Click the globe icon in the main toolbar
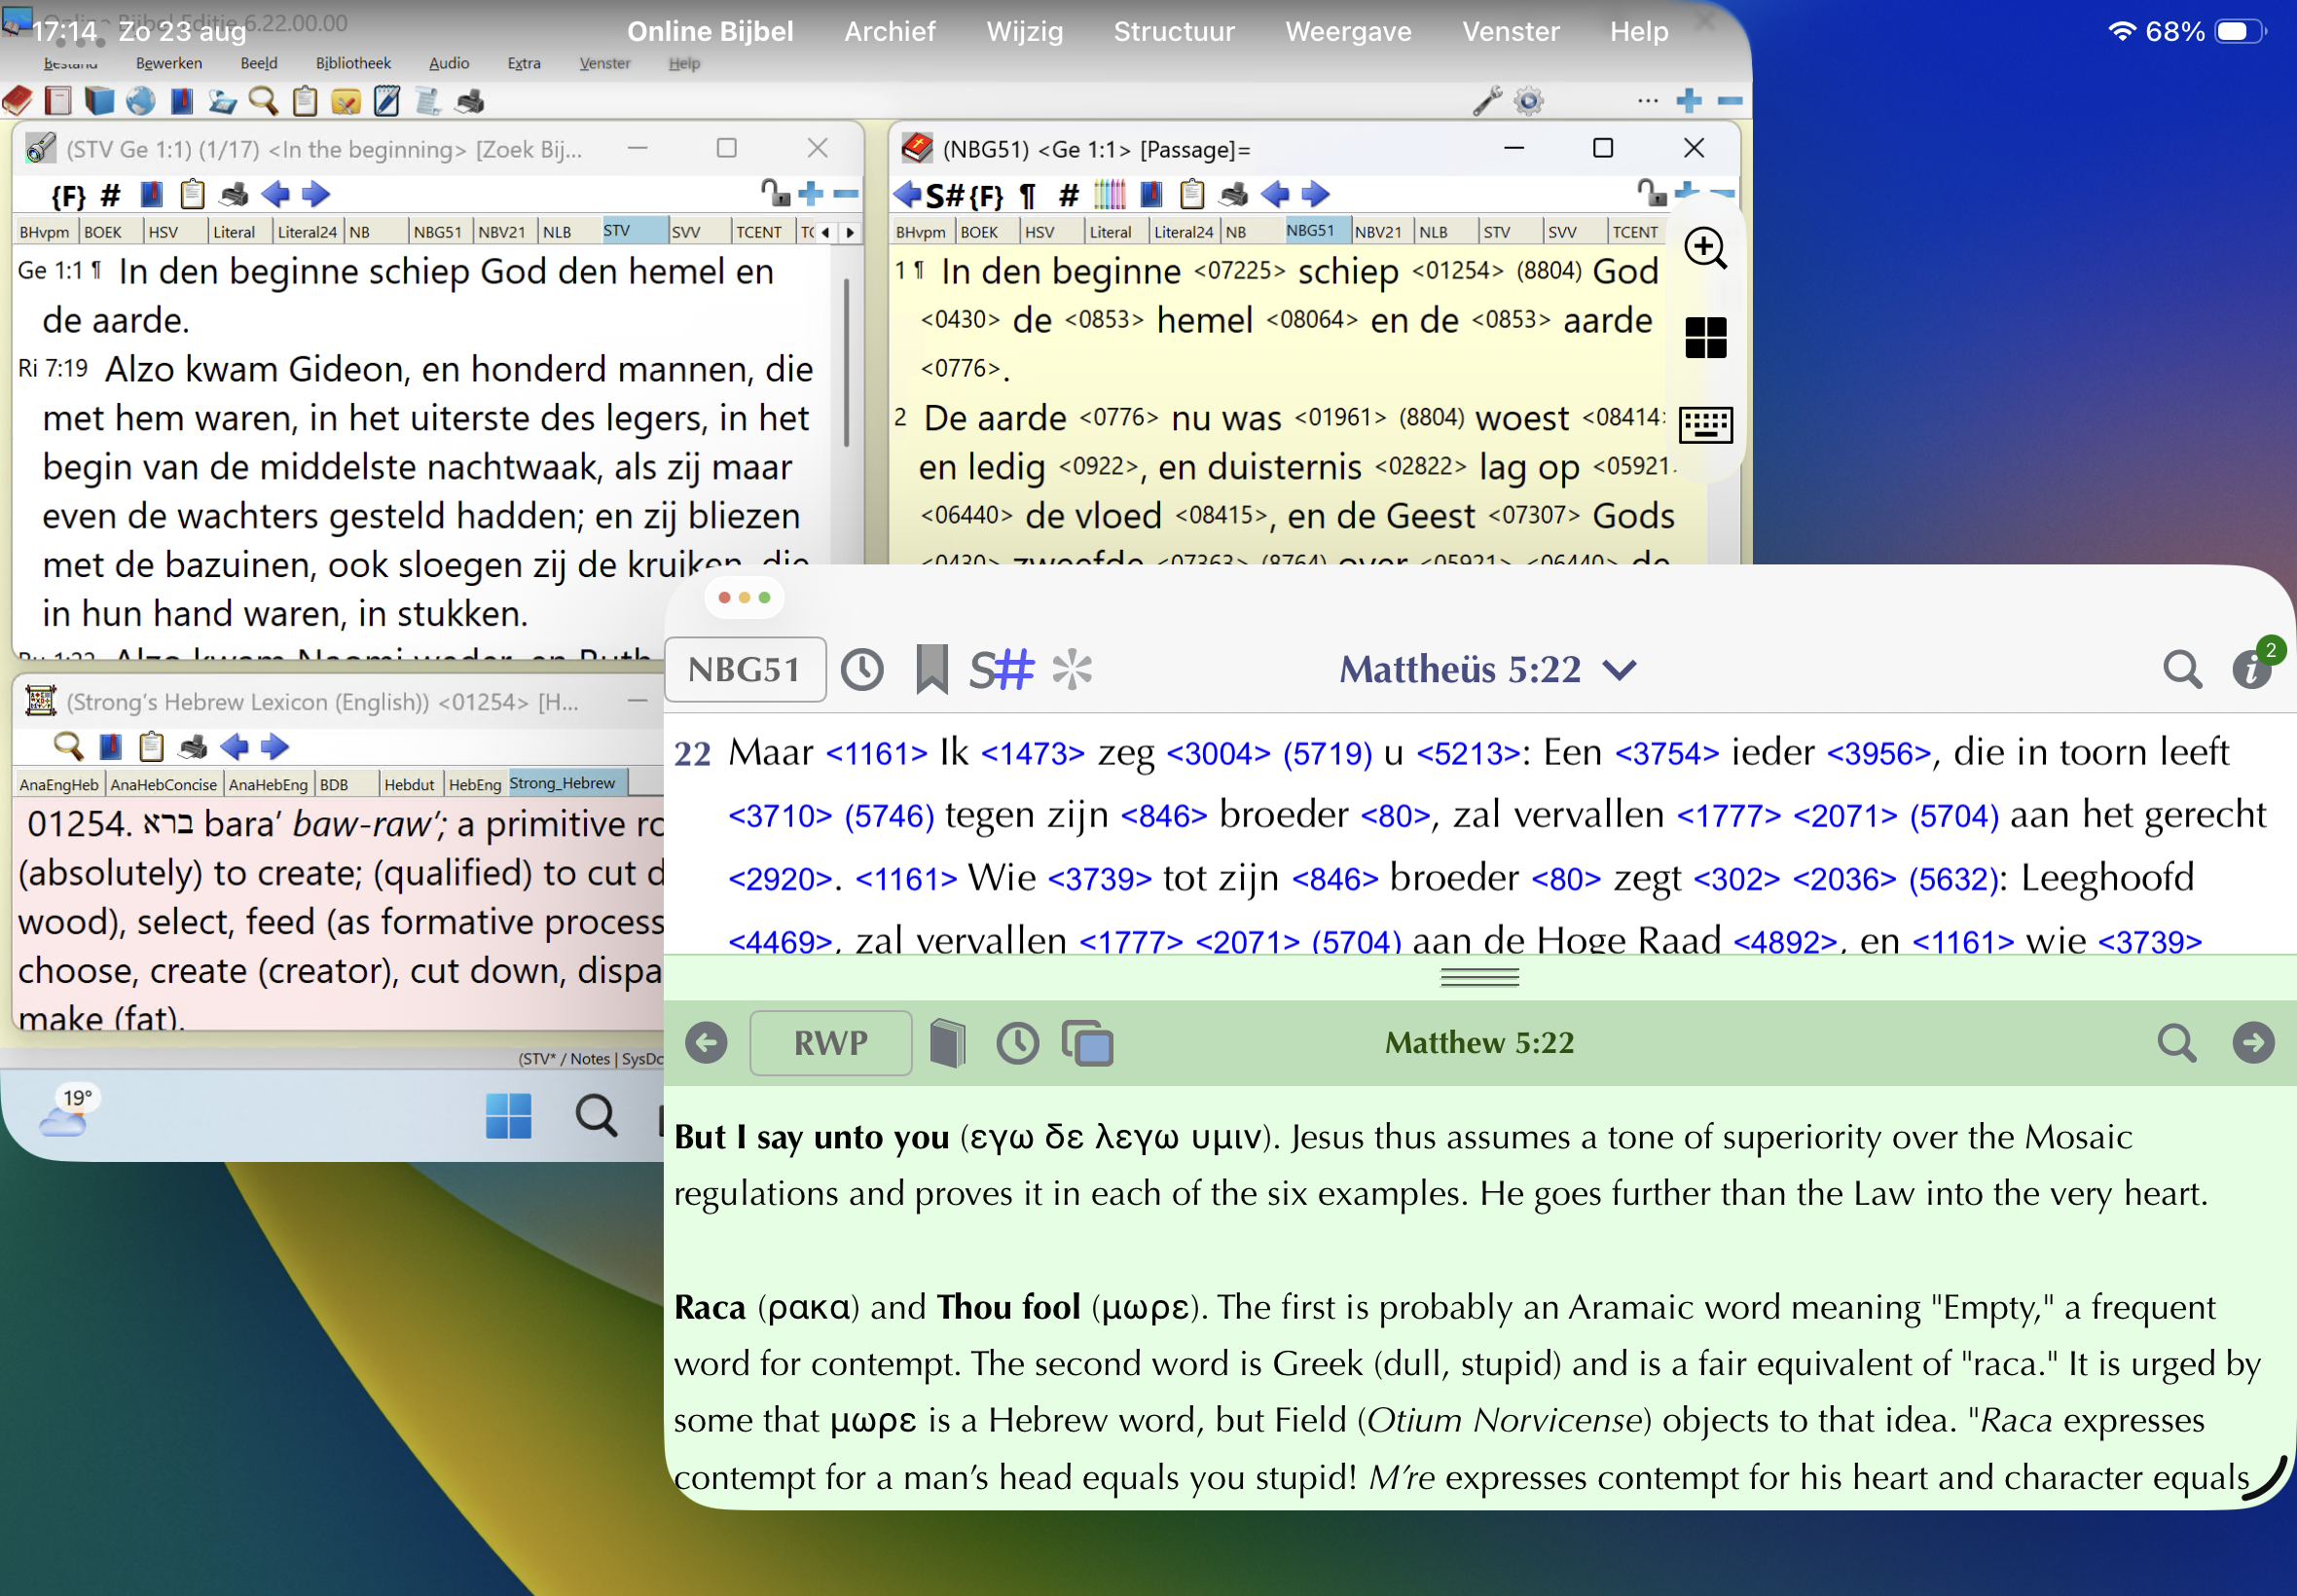 pyautogui.click(x=141, y=101)
